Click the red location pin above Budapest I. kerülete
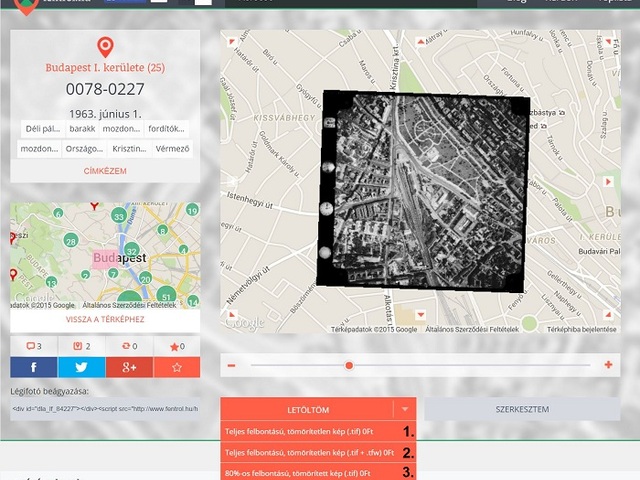The height and width of the screenshot is (480, 640). coord(105,47)
